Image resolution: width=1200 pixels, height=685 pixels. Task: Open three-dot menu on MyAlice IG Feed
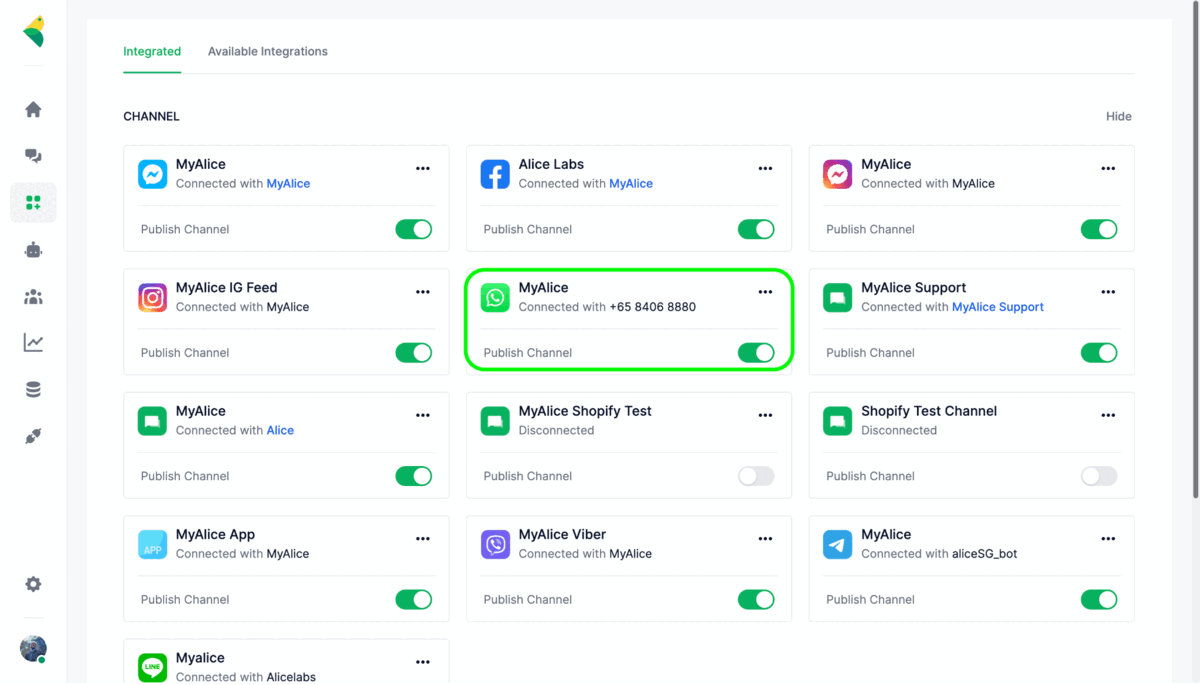tap(423, 292)
